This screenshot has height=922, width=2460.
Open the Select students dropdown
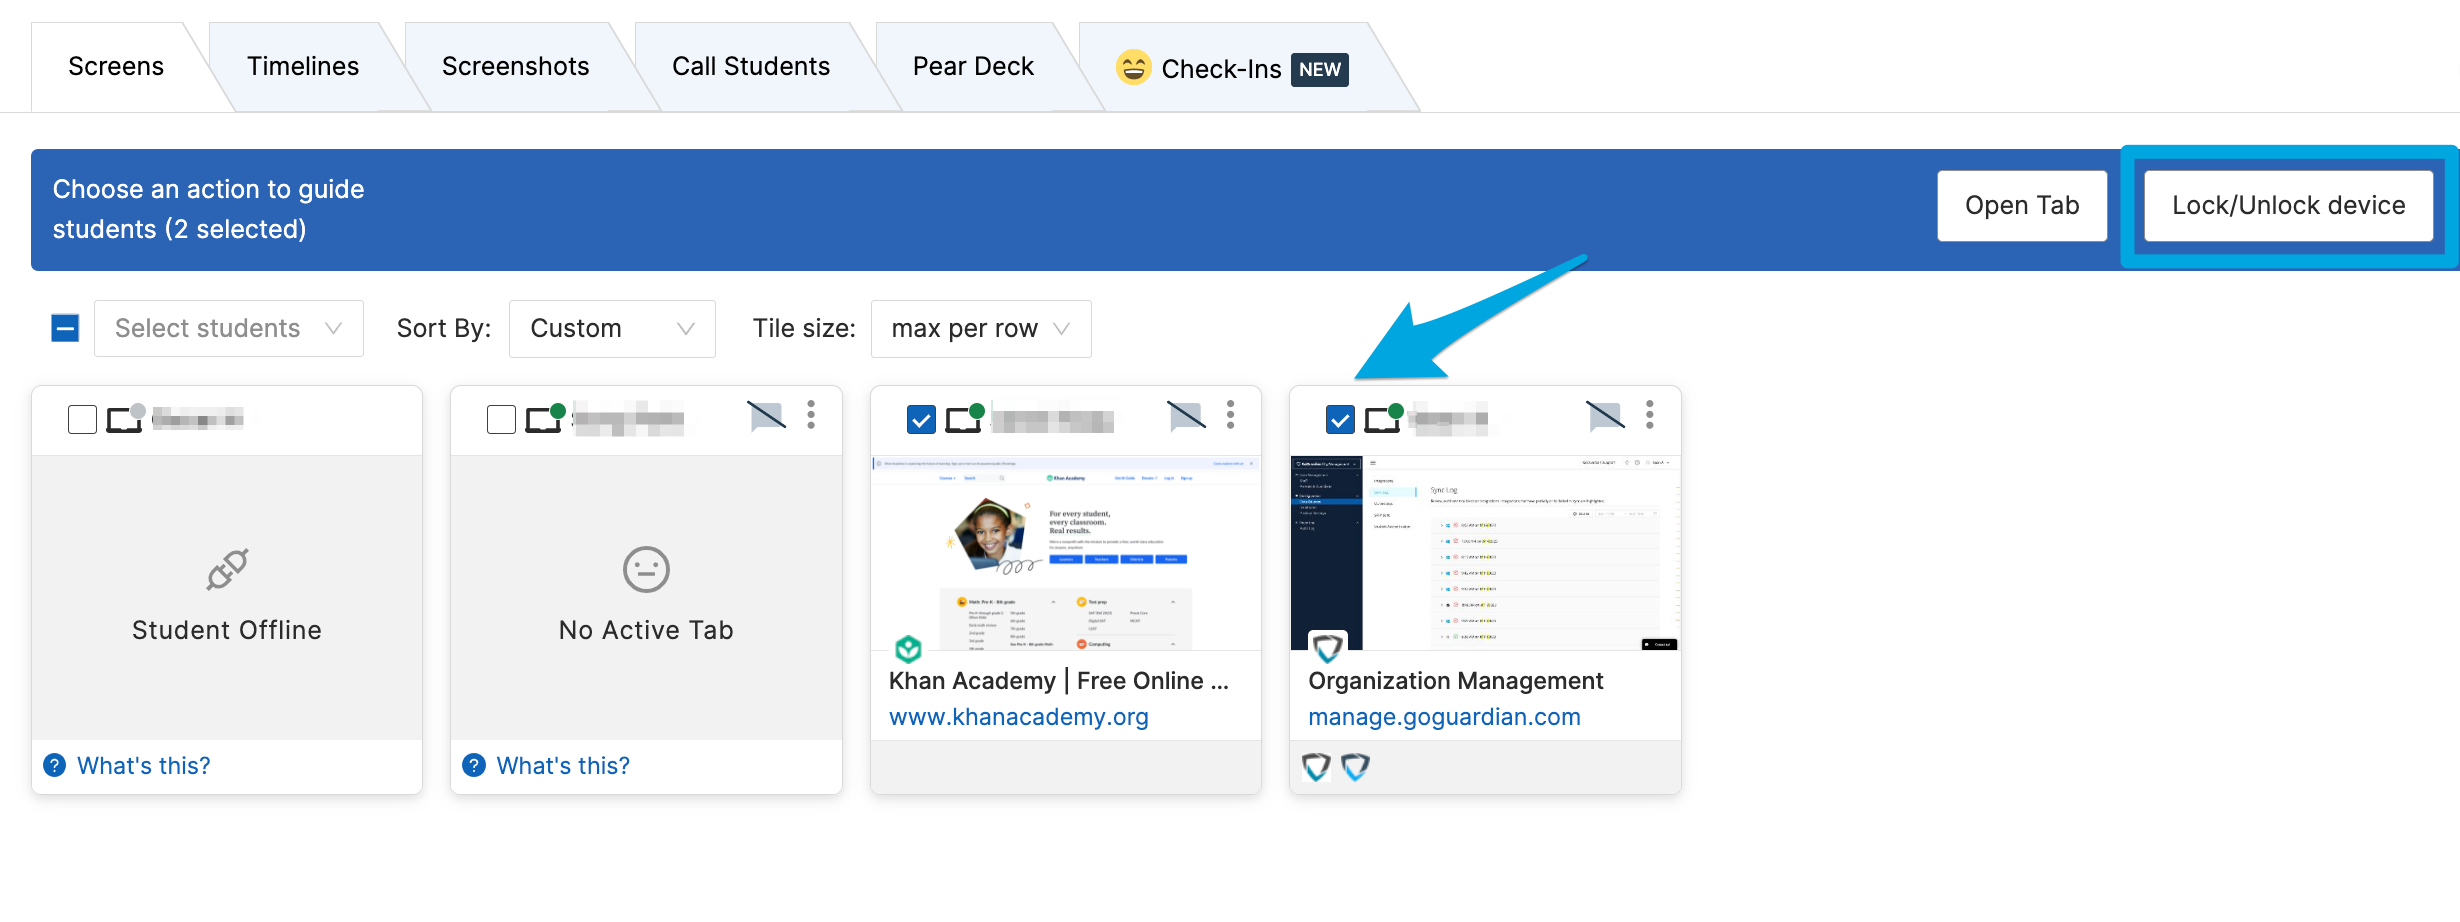tap(228, 328)
